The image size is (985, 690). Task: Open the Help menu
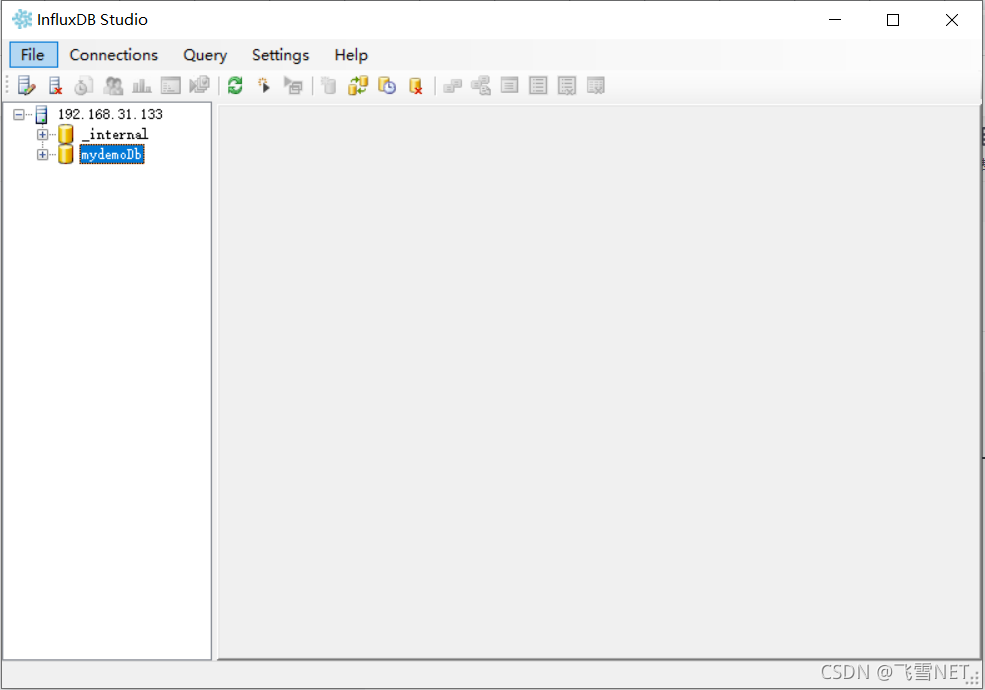[351, 55]
